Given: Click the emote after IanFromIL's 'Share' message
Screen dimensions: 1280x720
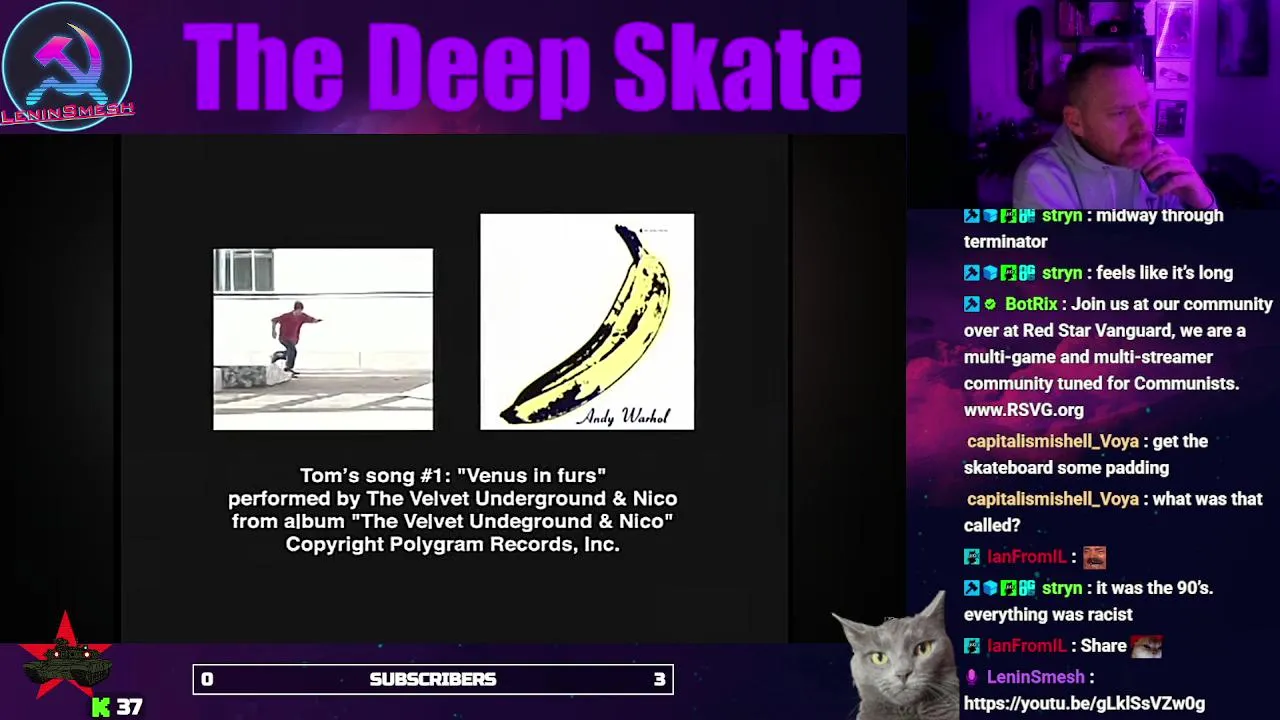Looking at the screenshot, I should 1147,646.
